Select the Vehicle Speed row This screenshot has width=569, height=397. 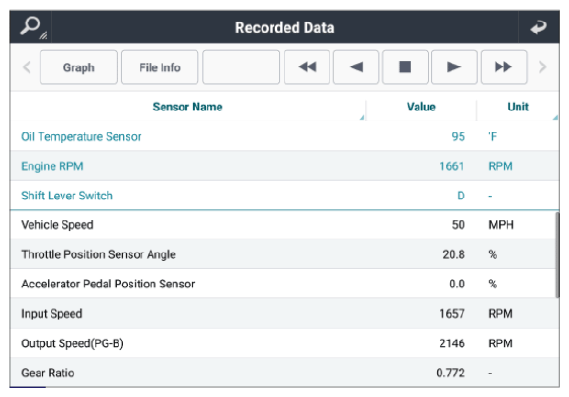[283, 225]
